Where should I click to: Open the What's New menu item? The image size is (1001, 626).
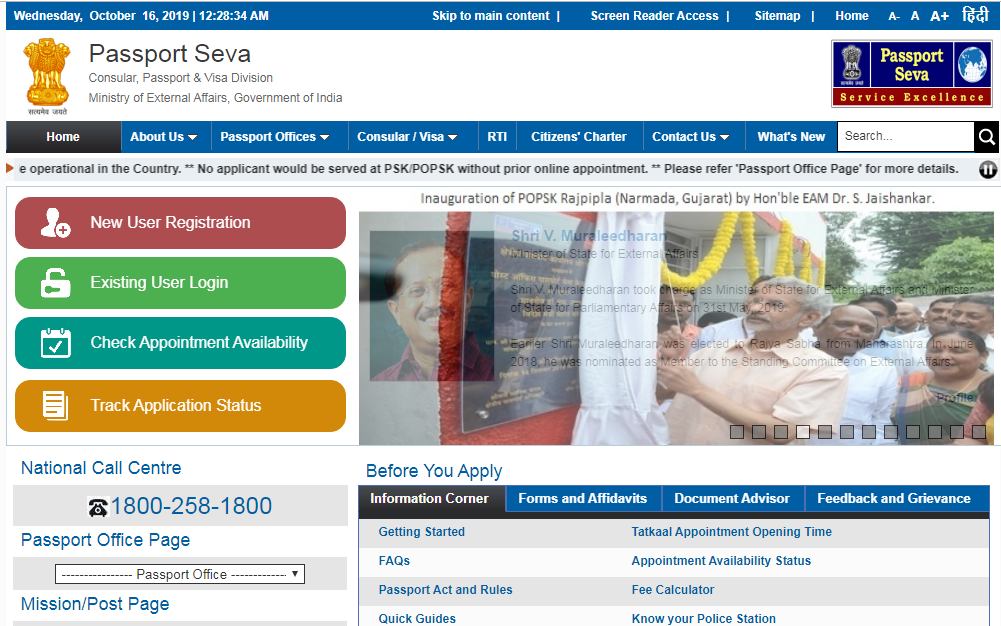[791, 137]
